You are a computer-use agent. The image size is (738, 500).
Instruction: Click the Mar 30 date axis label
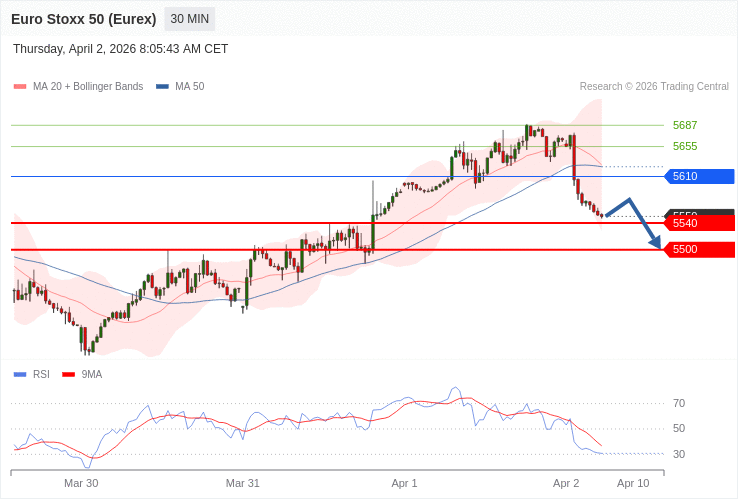pos(81,484)
